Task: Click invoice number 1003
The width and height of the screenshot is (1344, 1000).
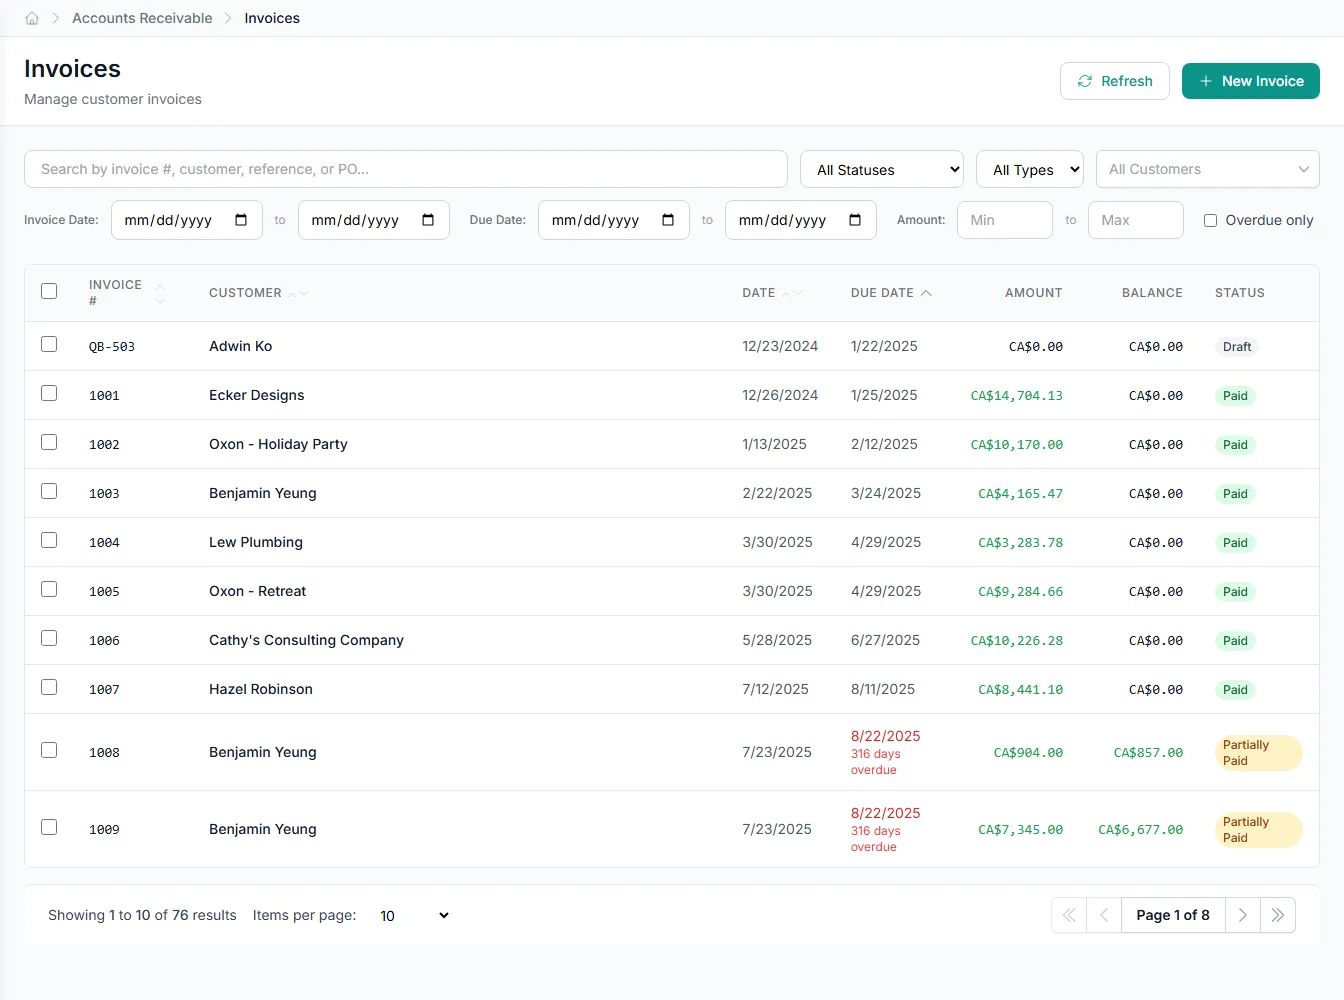Action: coord(104,494)
